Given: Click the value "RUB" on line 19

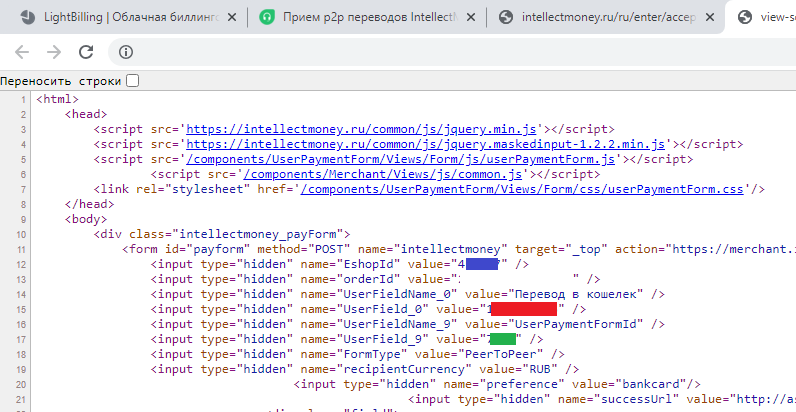Looking at the screenshot, I should click(x=540, y=369).
